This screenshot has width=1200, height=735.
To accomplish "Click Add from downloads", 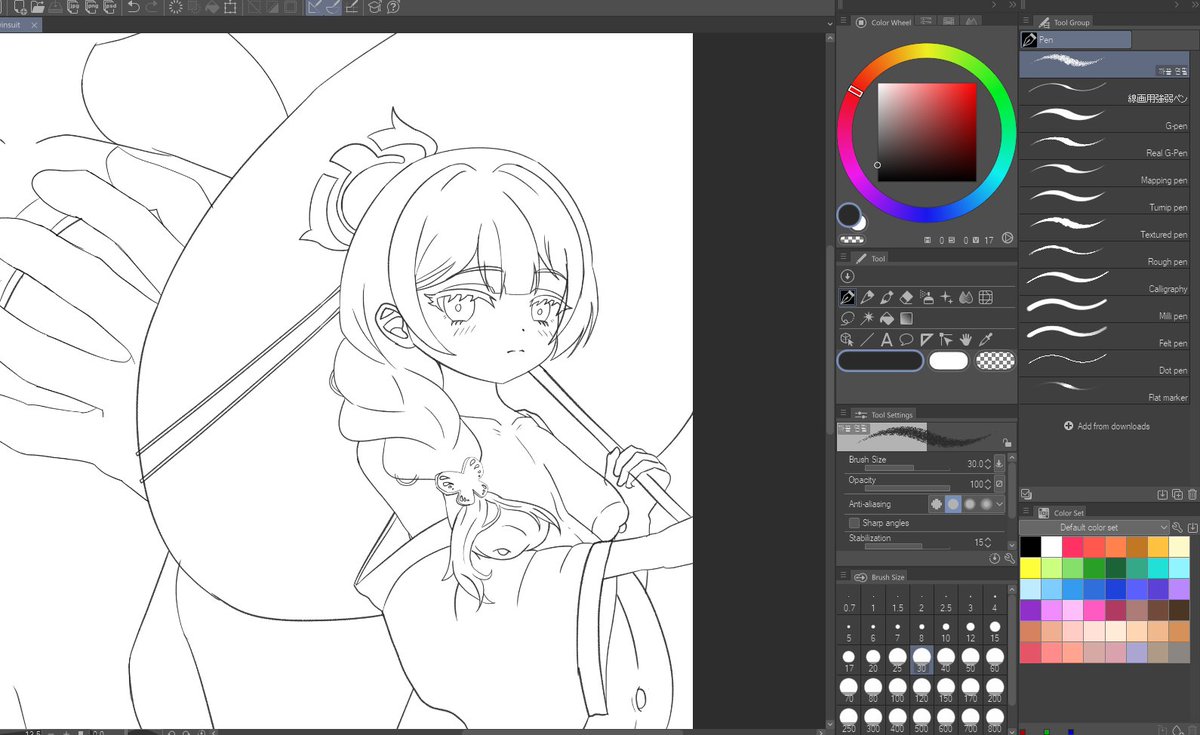I will pos(1107,426).
